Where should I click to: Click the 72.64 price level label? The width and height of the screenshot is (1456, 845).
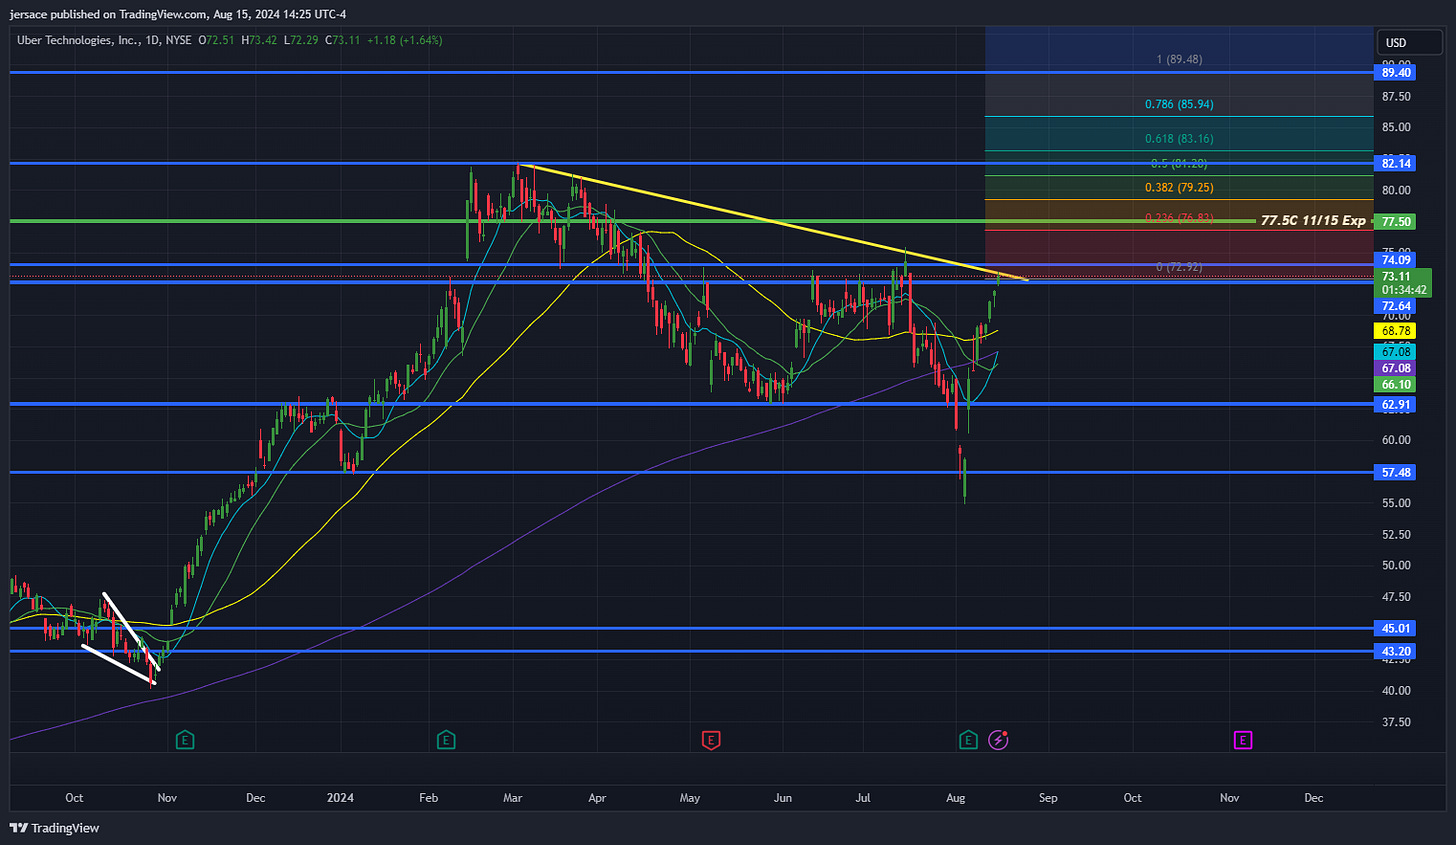coord(1396,306)
